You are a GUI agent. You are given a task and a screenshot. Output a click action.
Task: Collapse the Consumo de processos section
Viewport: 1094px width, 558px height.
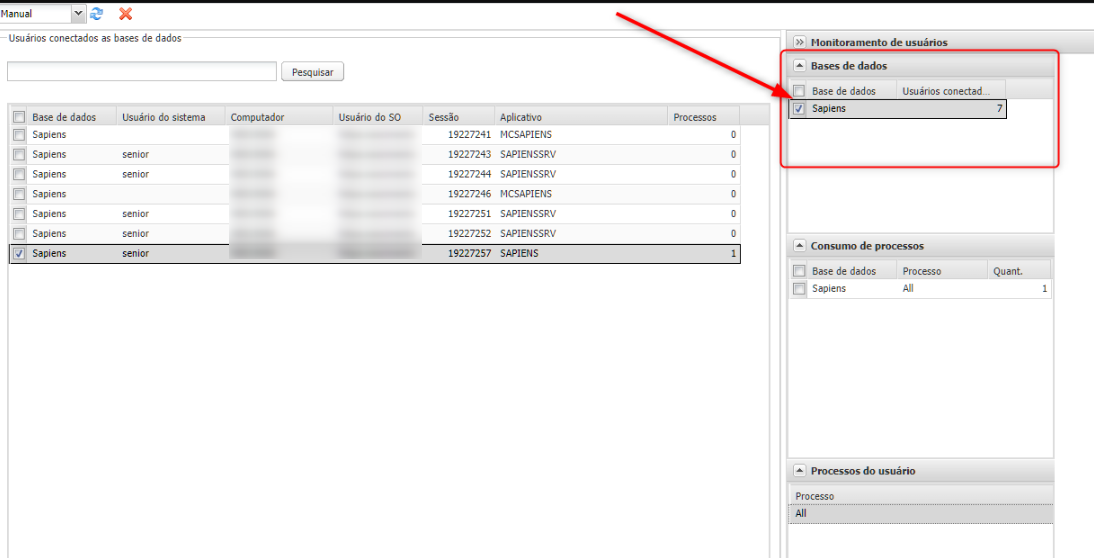800,246
